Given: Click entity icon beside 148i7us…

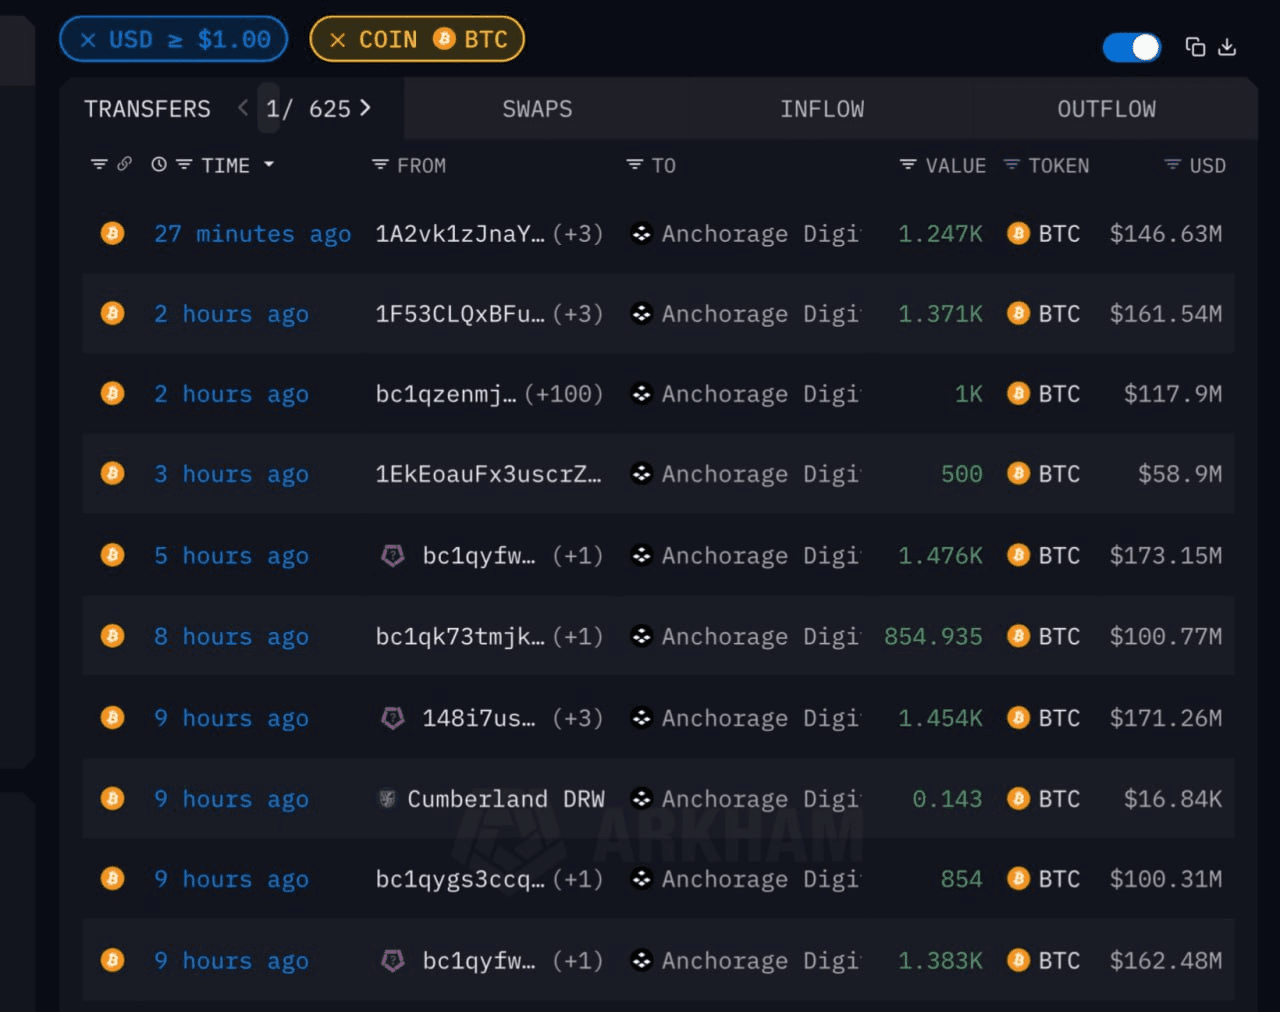Looking at the screenshot, I should click(393, 718).
